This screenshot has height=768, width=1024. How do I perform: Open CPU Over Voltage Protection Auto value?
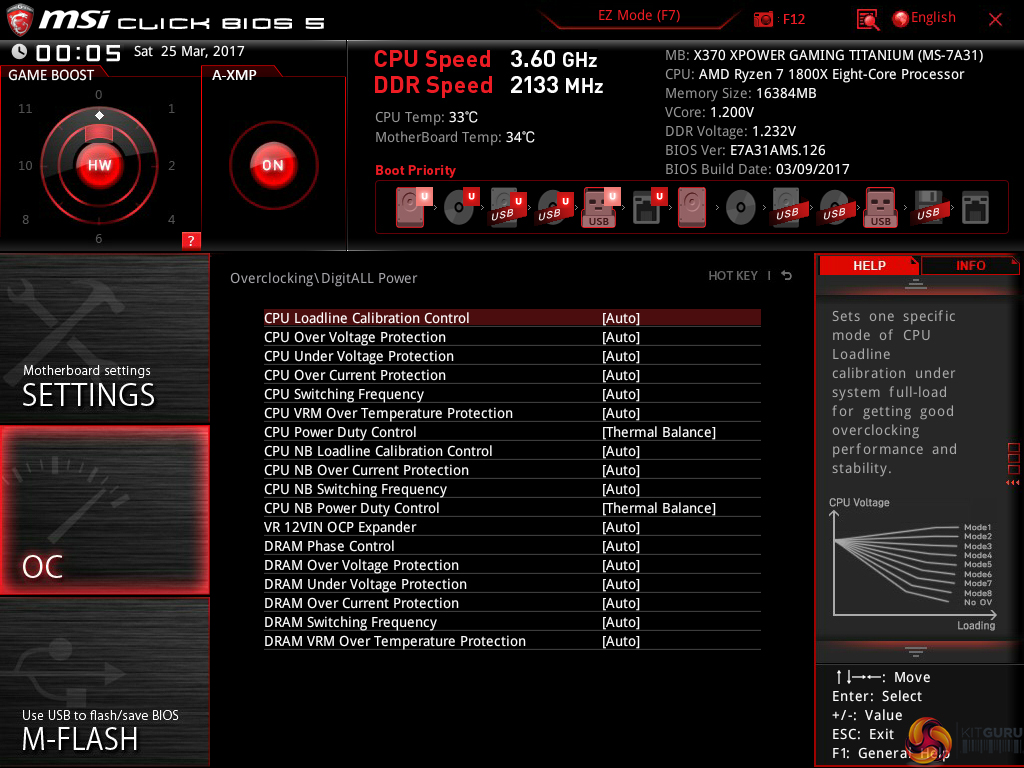click(x=621, y=337)
